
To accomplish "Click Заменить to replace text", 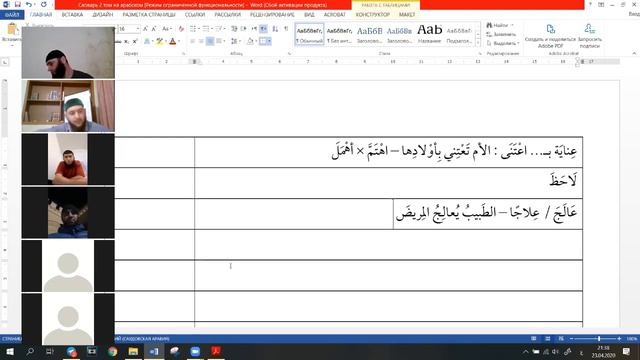I will [501, 34].
